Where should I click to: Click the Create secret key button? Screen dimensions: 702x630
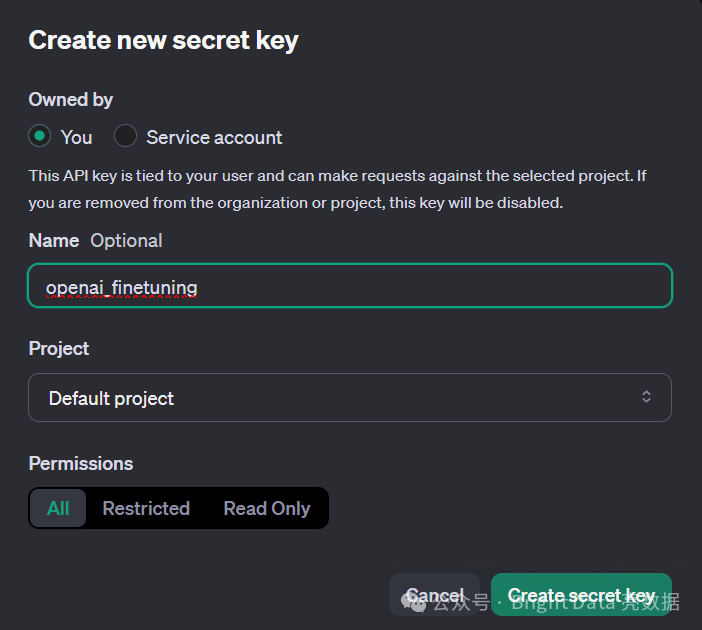581,595
